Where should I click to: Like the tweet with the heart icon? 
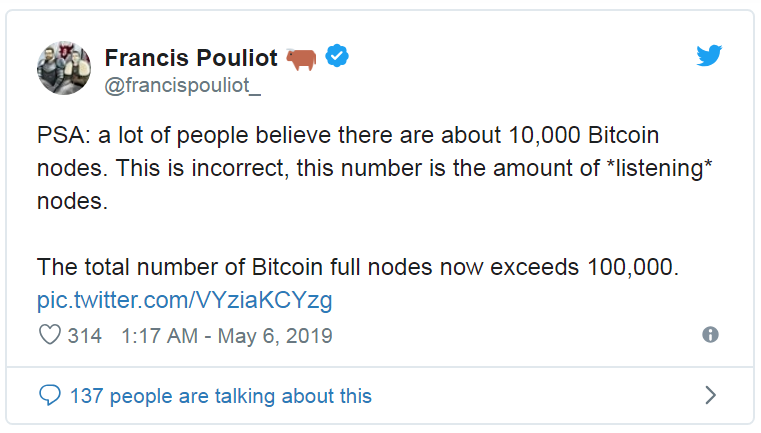click(x=50, y=336)
